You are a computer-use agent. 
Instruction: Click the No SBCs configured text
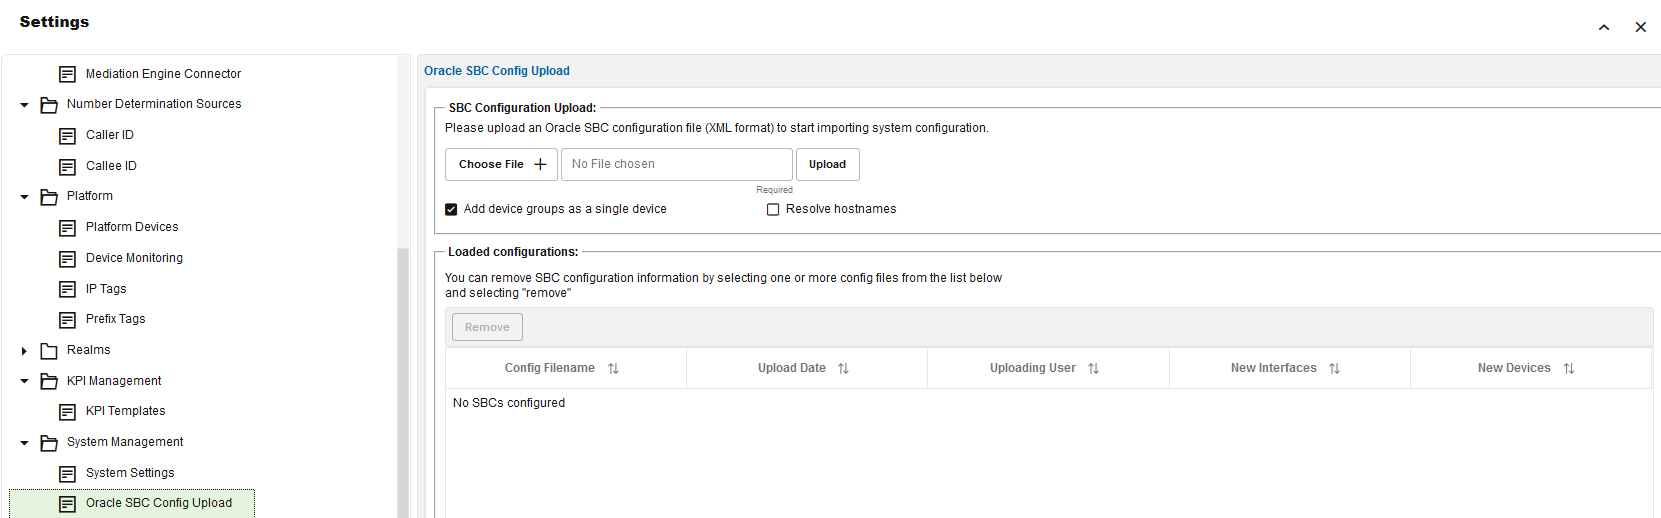509,403
